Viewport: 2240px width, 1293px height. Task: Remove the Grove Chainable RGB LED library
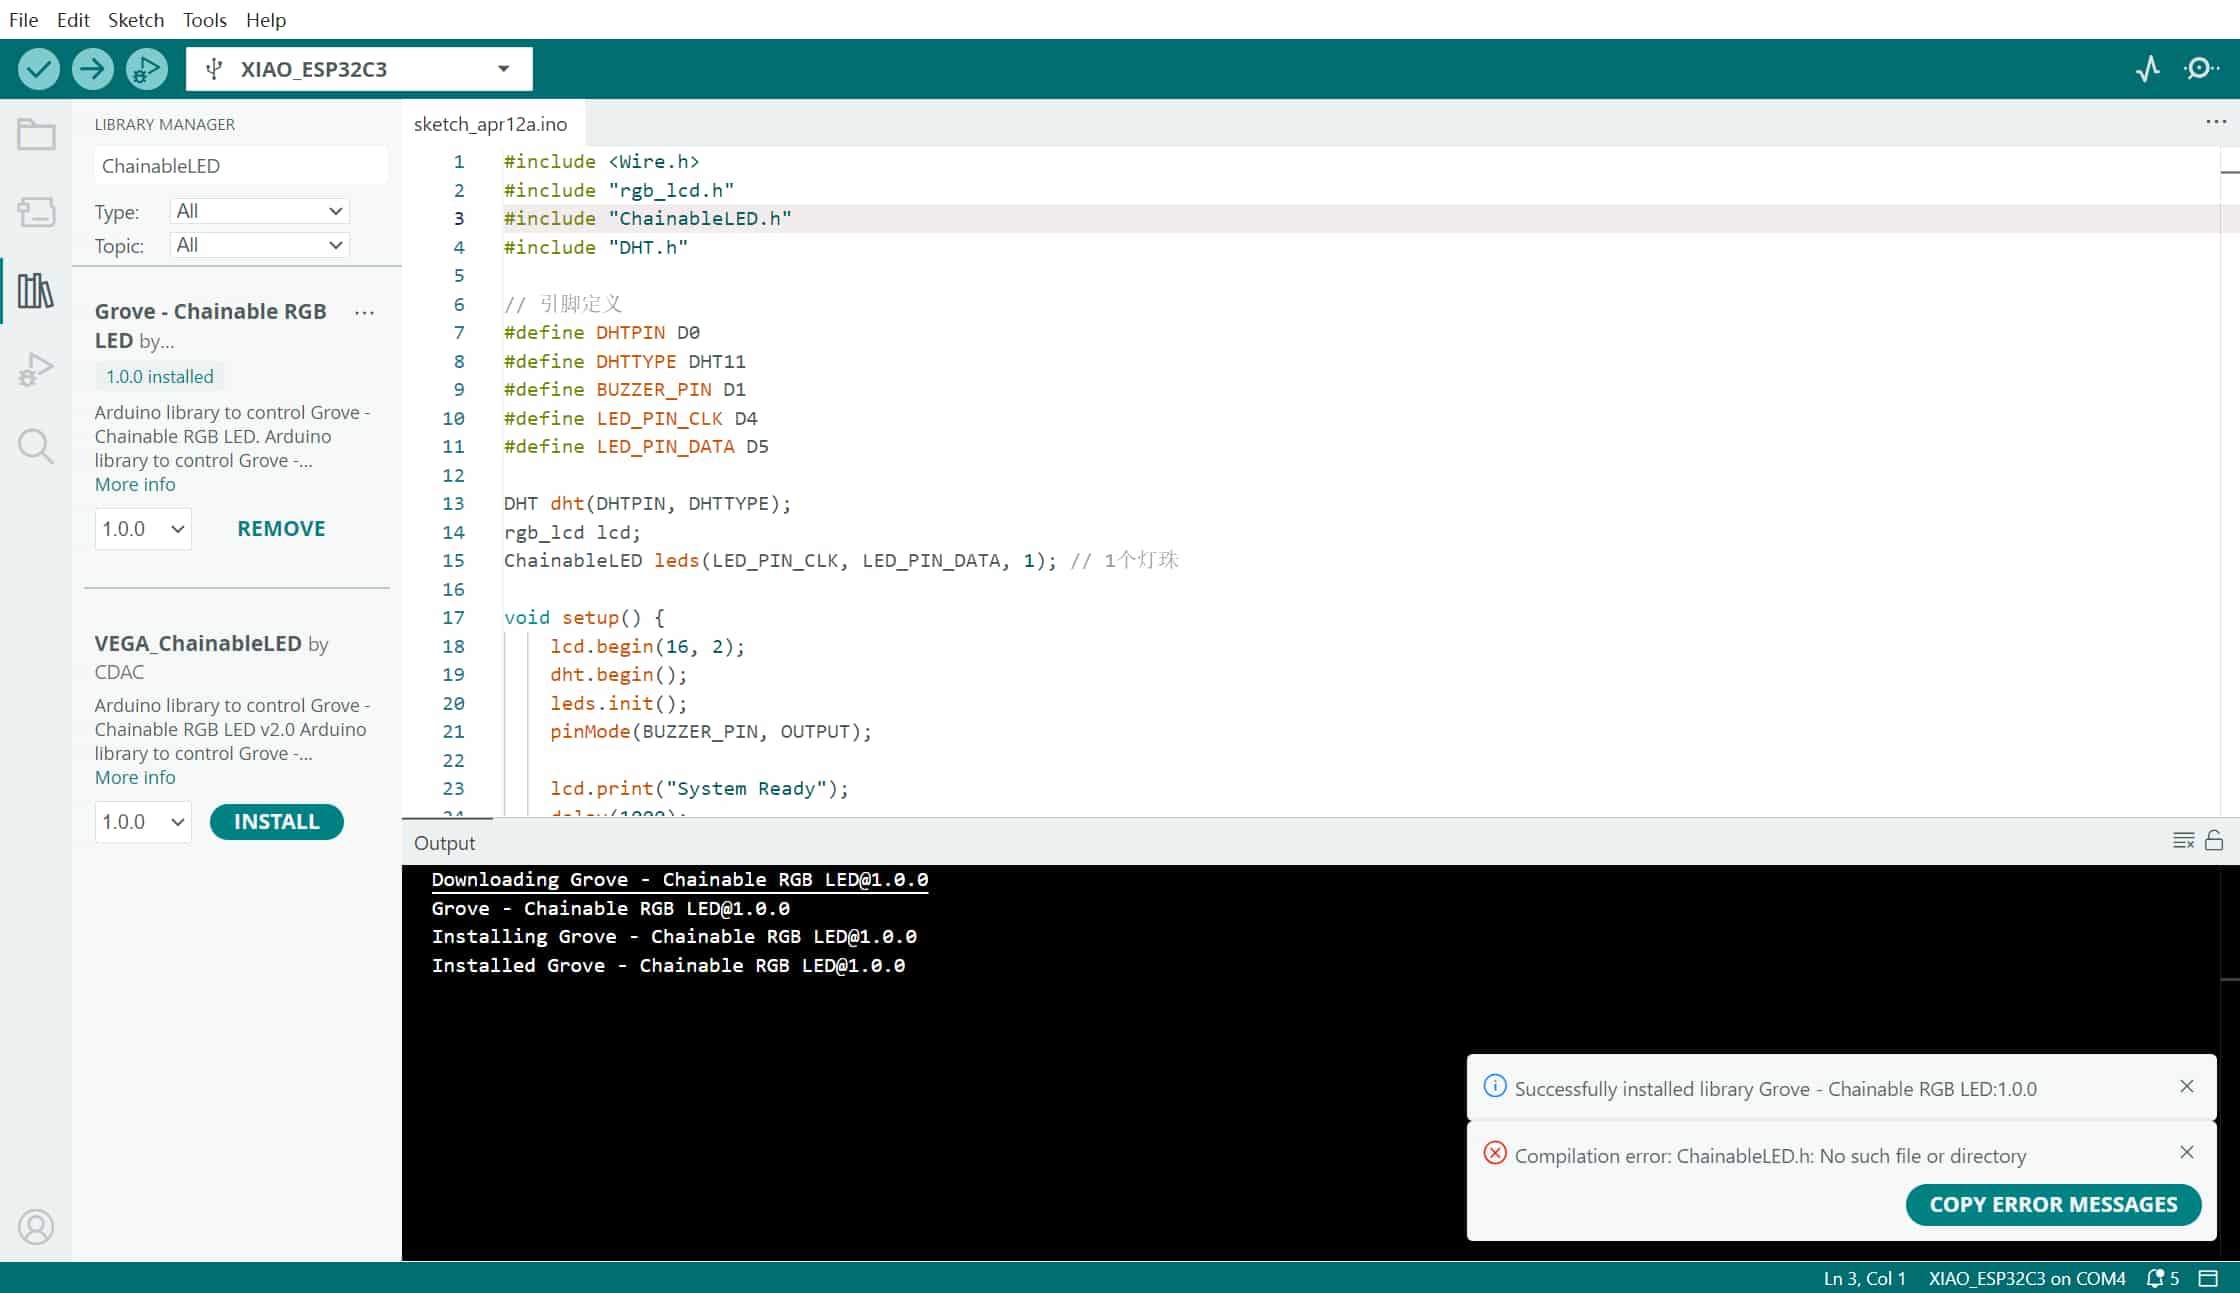click(x=281, y=529)
